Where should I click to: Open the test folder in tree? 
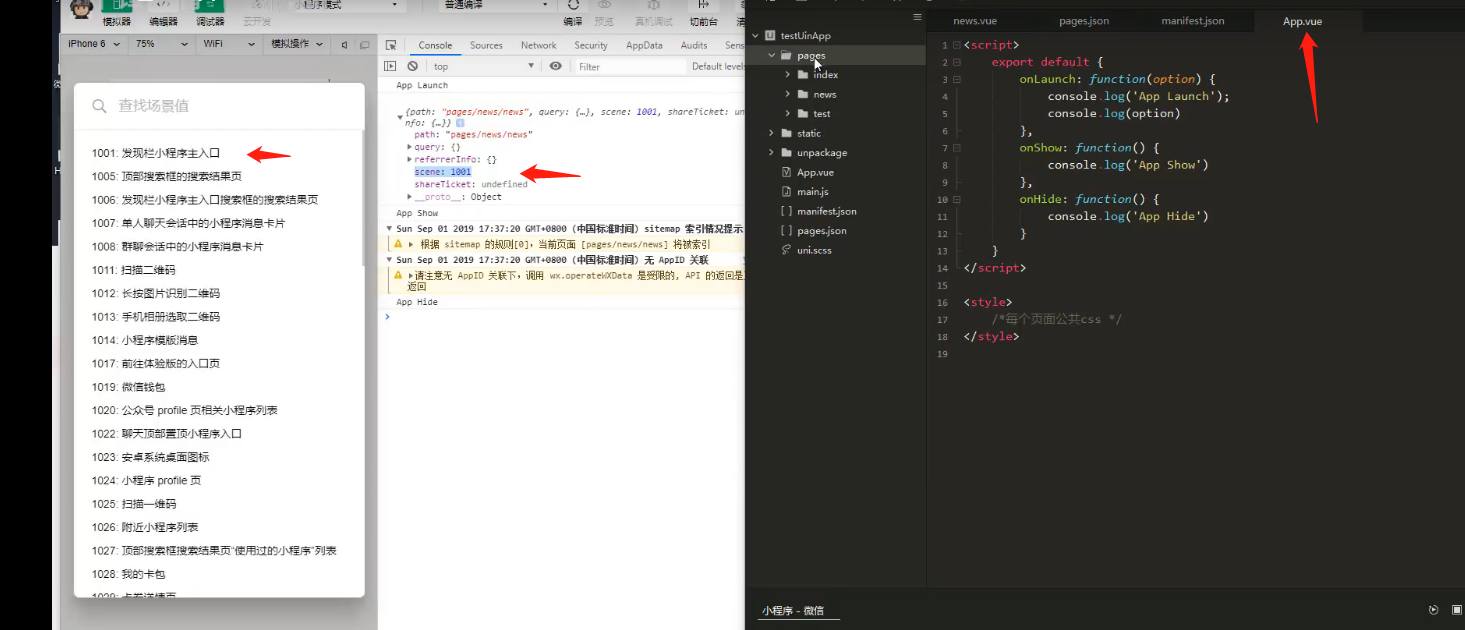(x=822, y=114)
